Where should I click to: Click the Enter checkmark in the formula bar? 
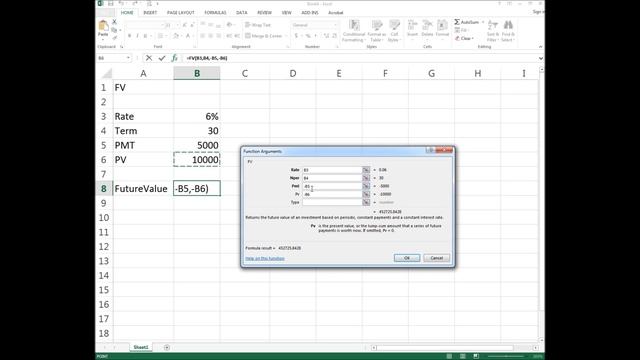162,58
